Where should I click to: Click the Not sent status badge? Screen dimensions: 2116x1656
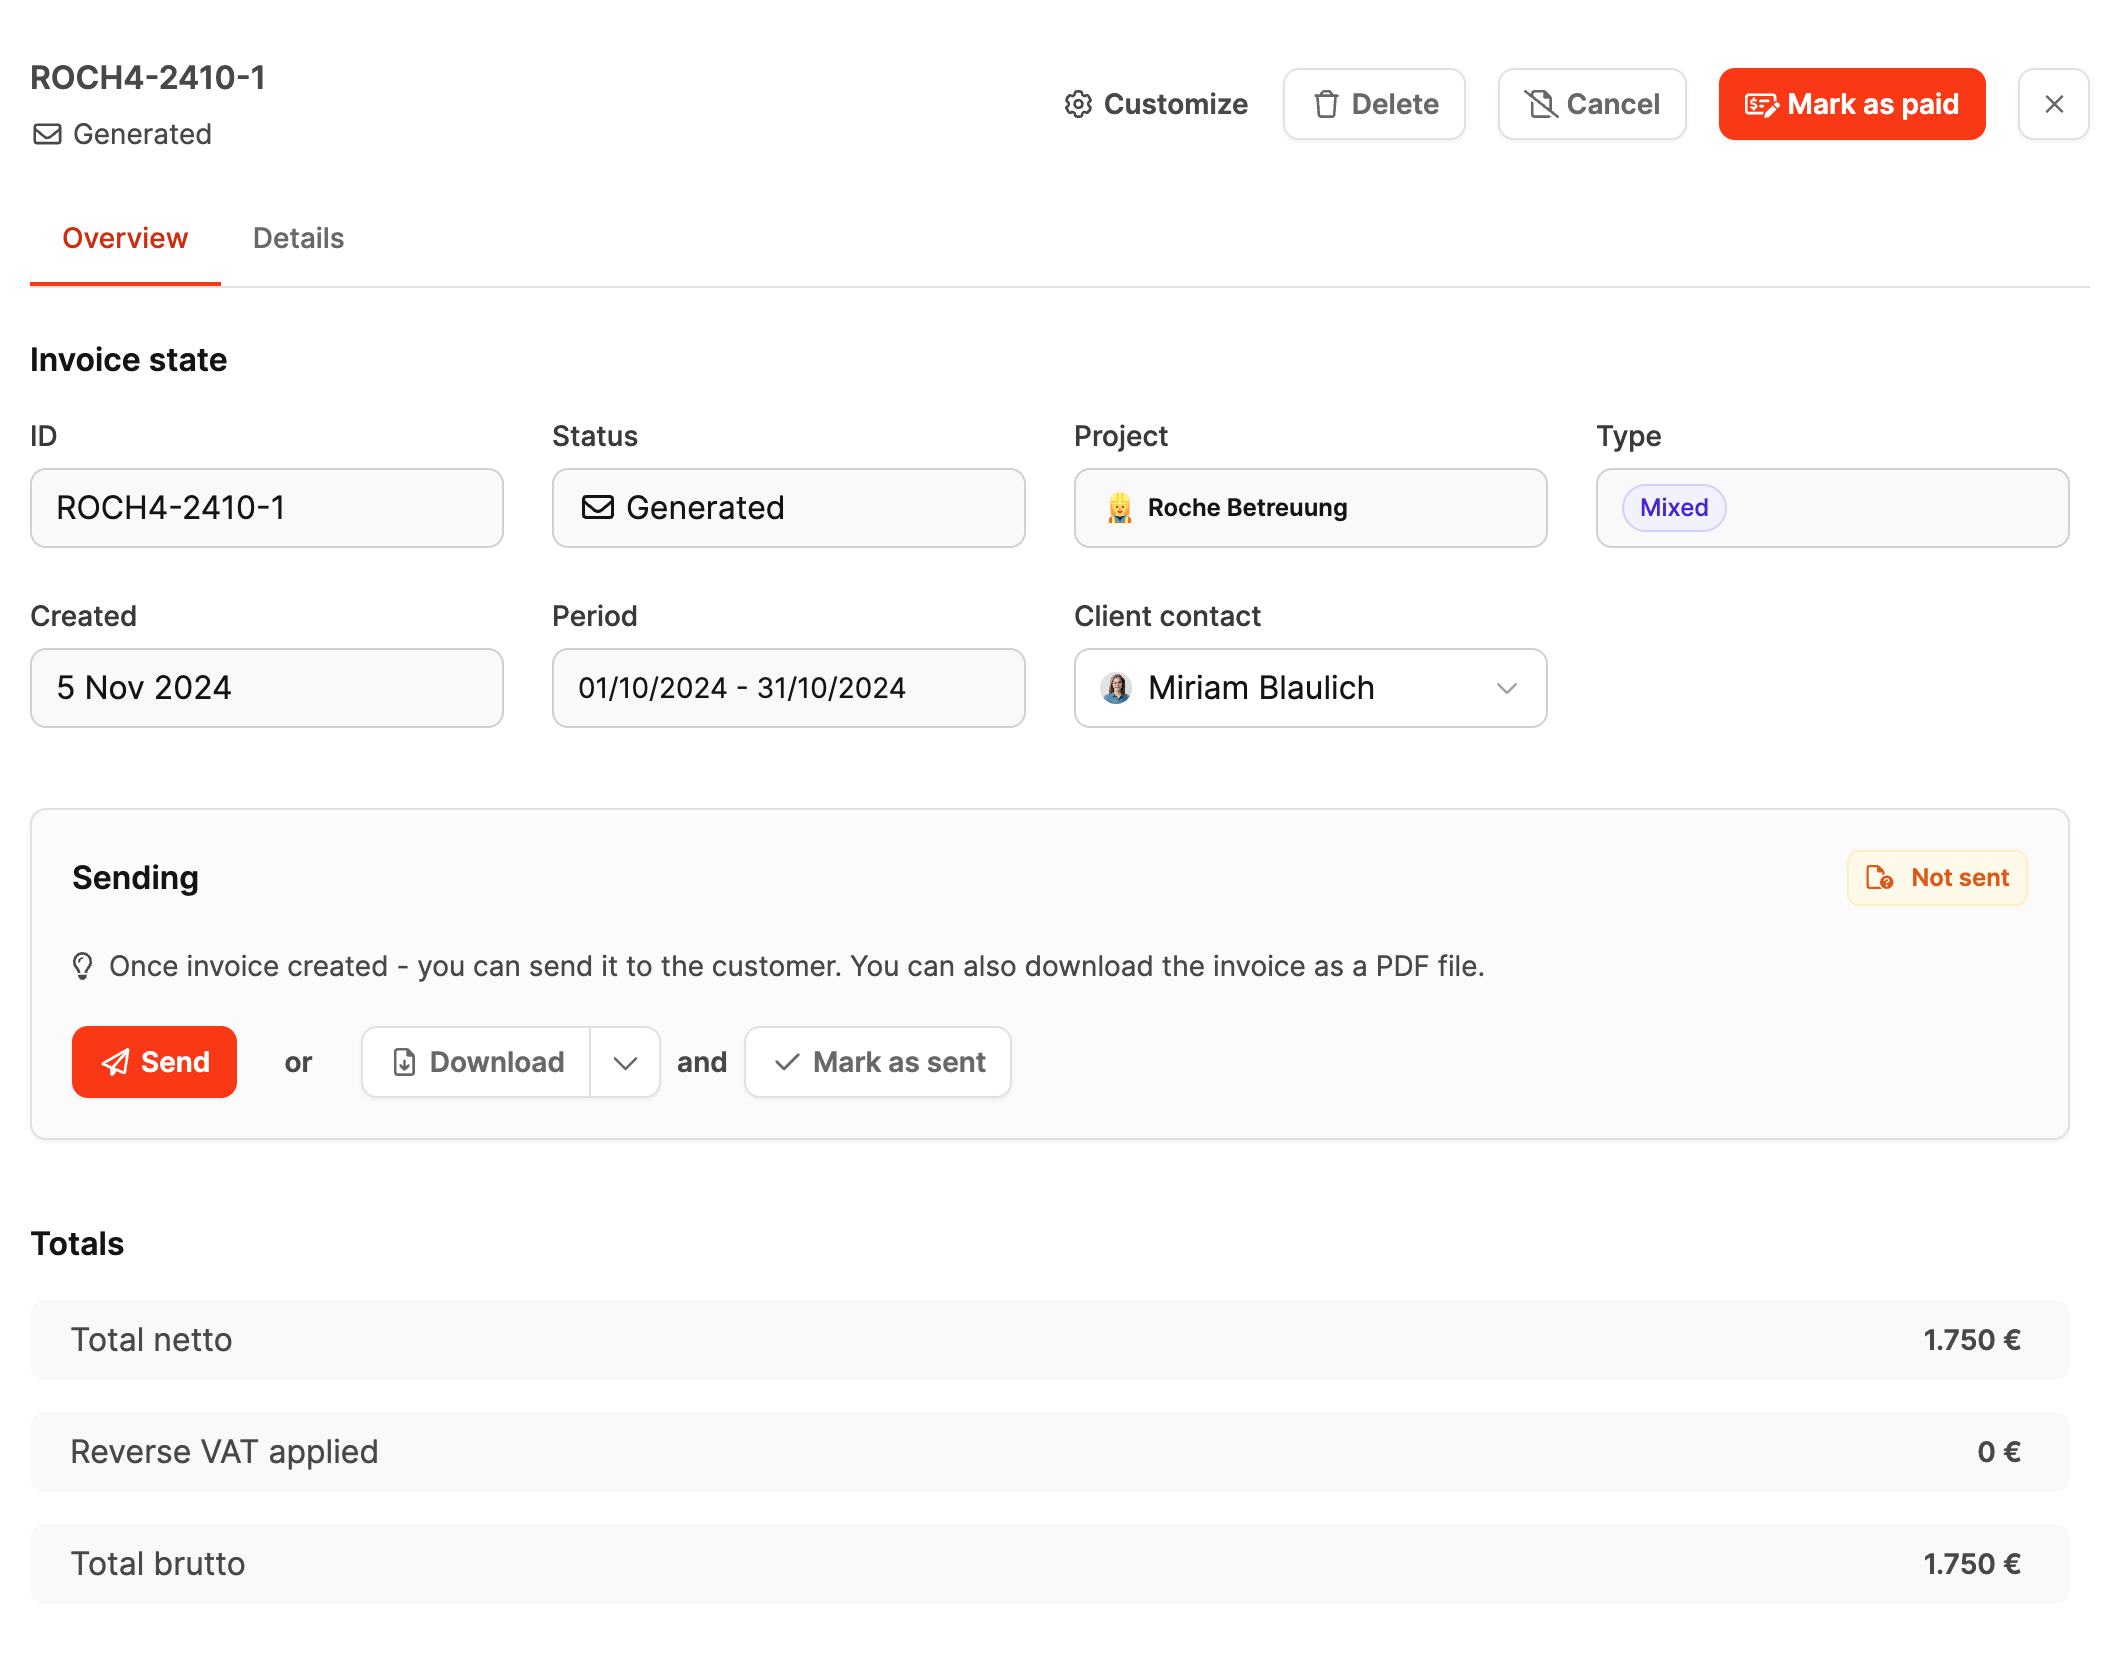1936,878
